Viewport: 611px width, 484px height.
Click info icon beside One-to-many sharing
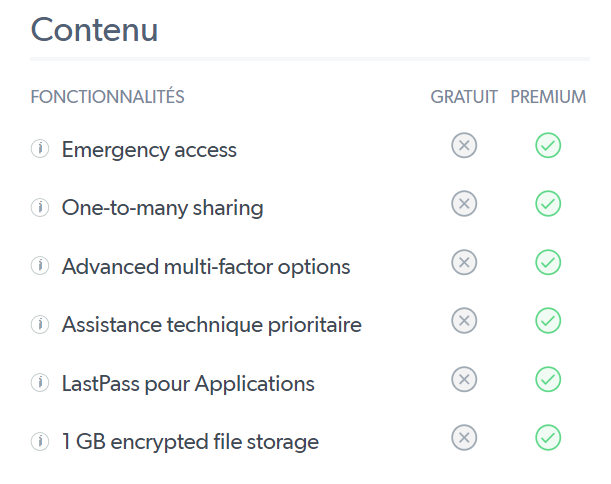coord(40,208)
